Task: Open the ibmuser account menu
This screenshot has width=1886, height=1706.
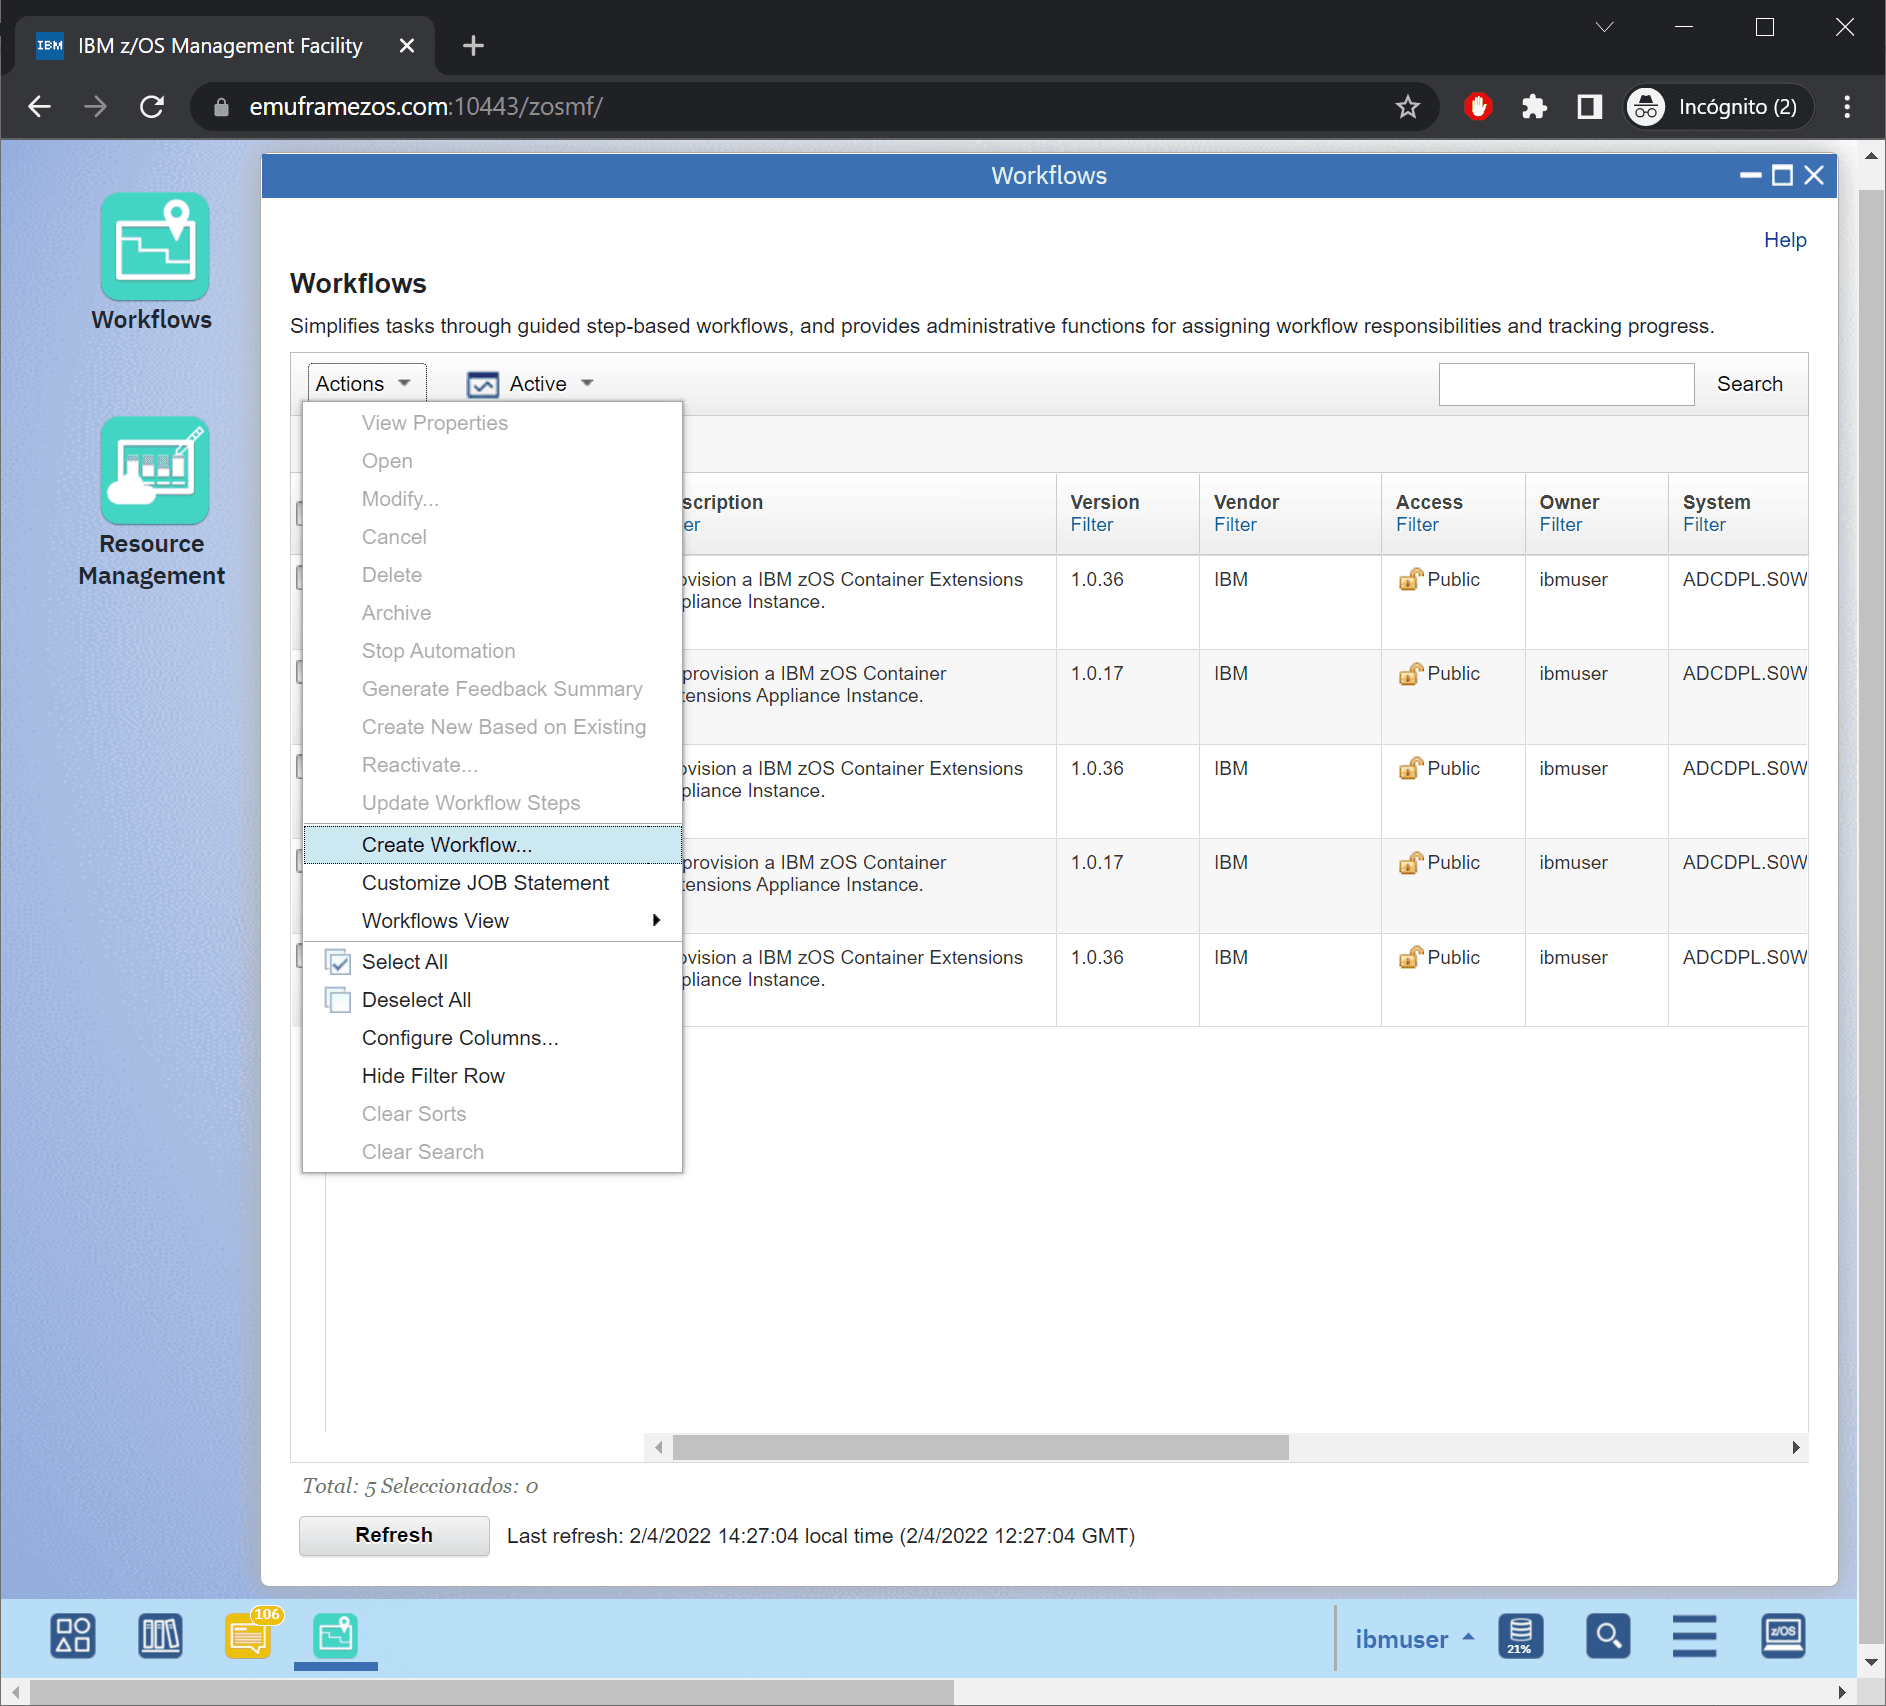Action: [1414, 1639]
